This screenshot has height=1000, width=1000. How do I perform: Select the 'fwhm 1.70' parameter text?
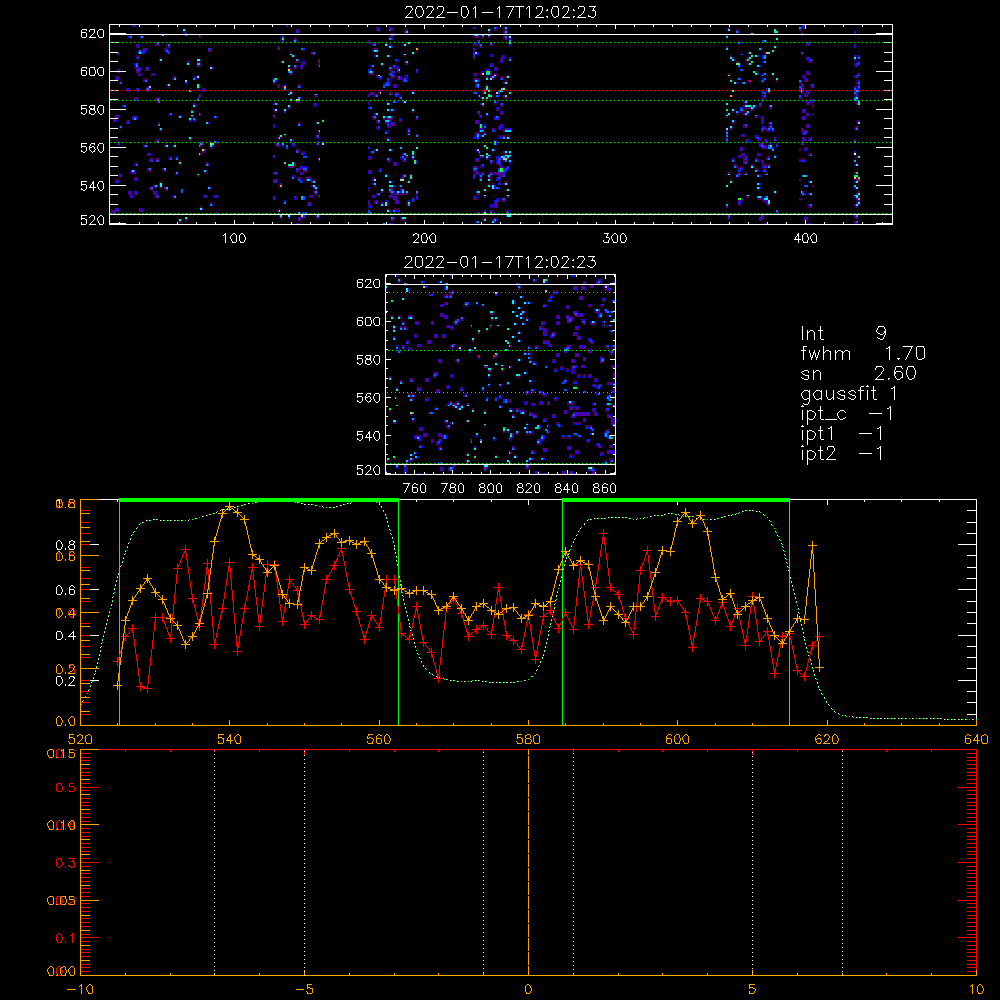(x=862, y=353)
